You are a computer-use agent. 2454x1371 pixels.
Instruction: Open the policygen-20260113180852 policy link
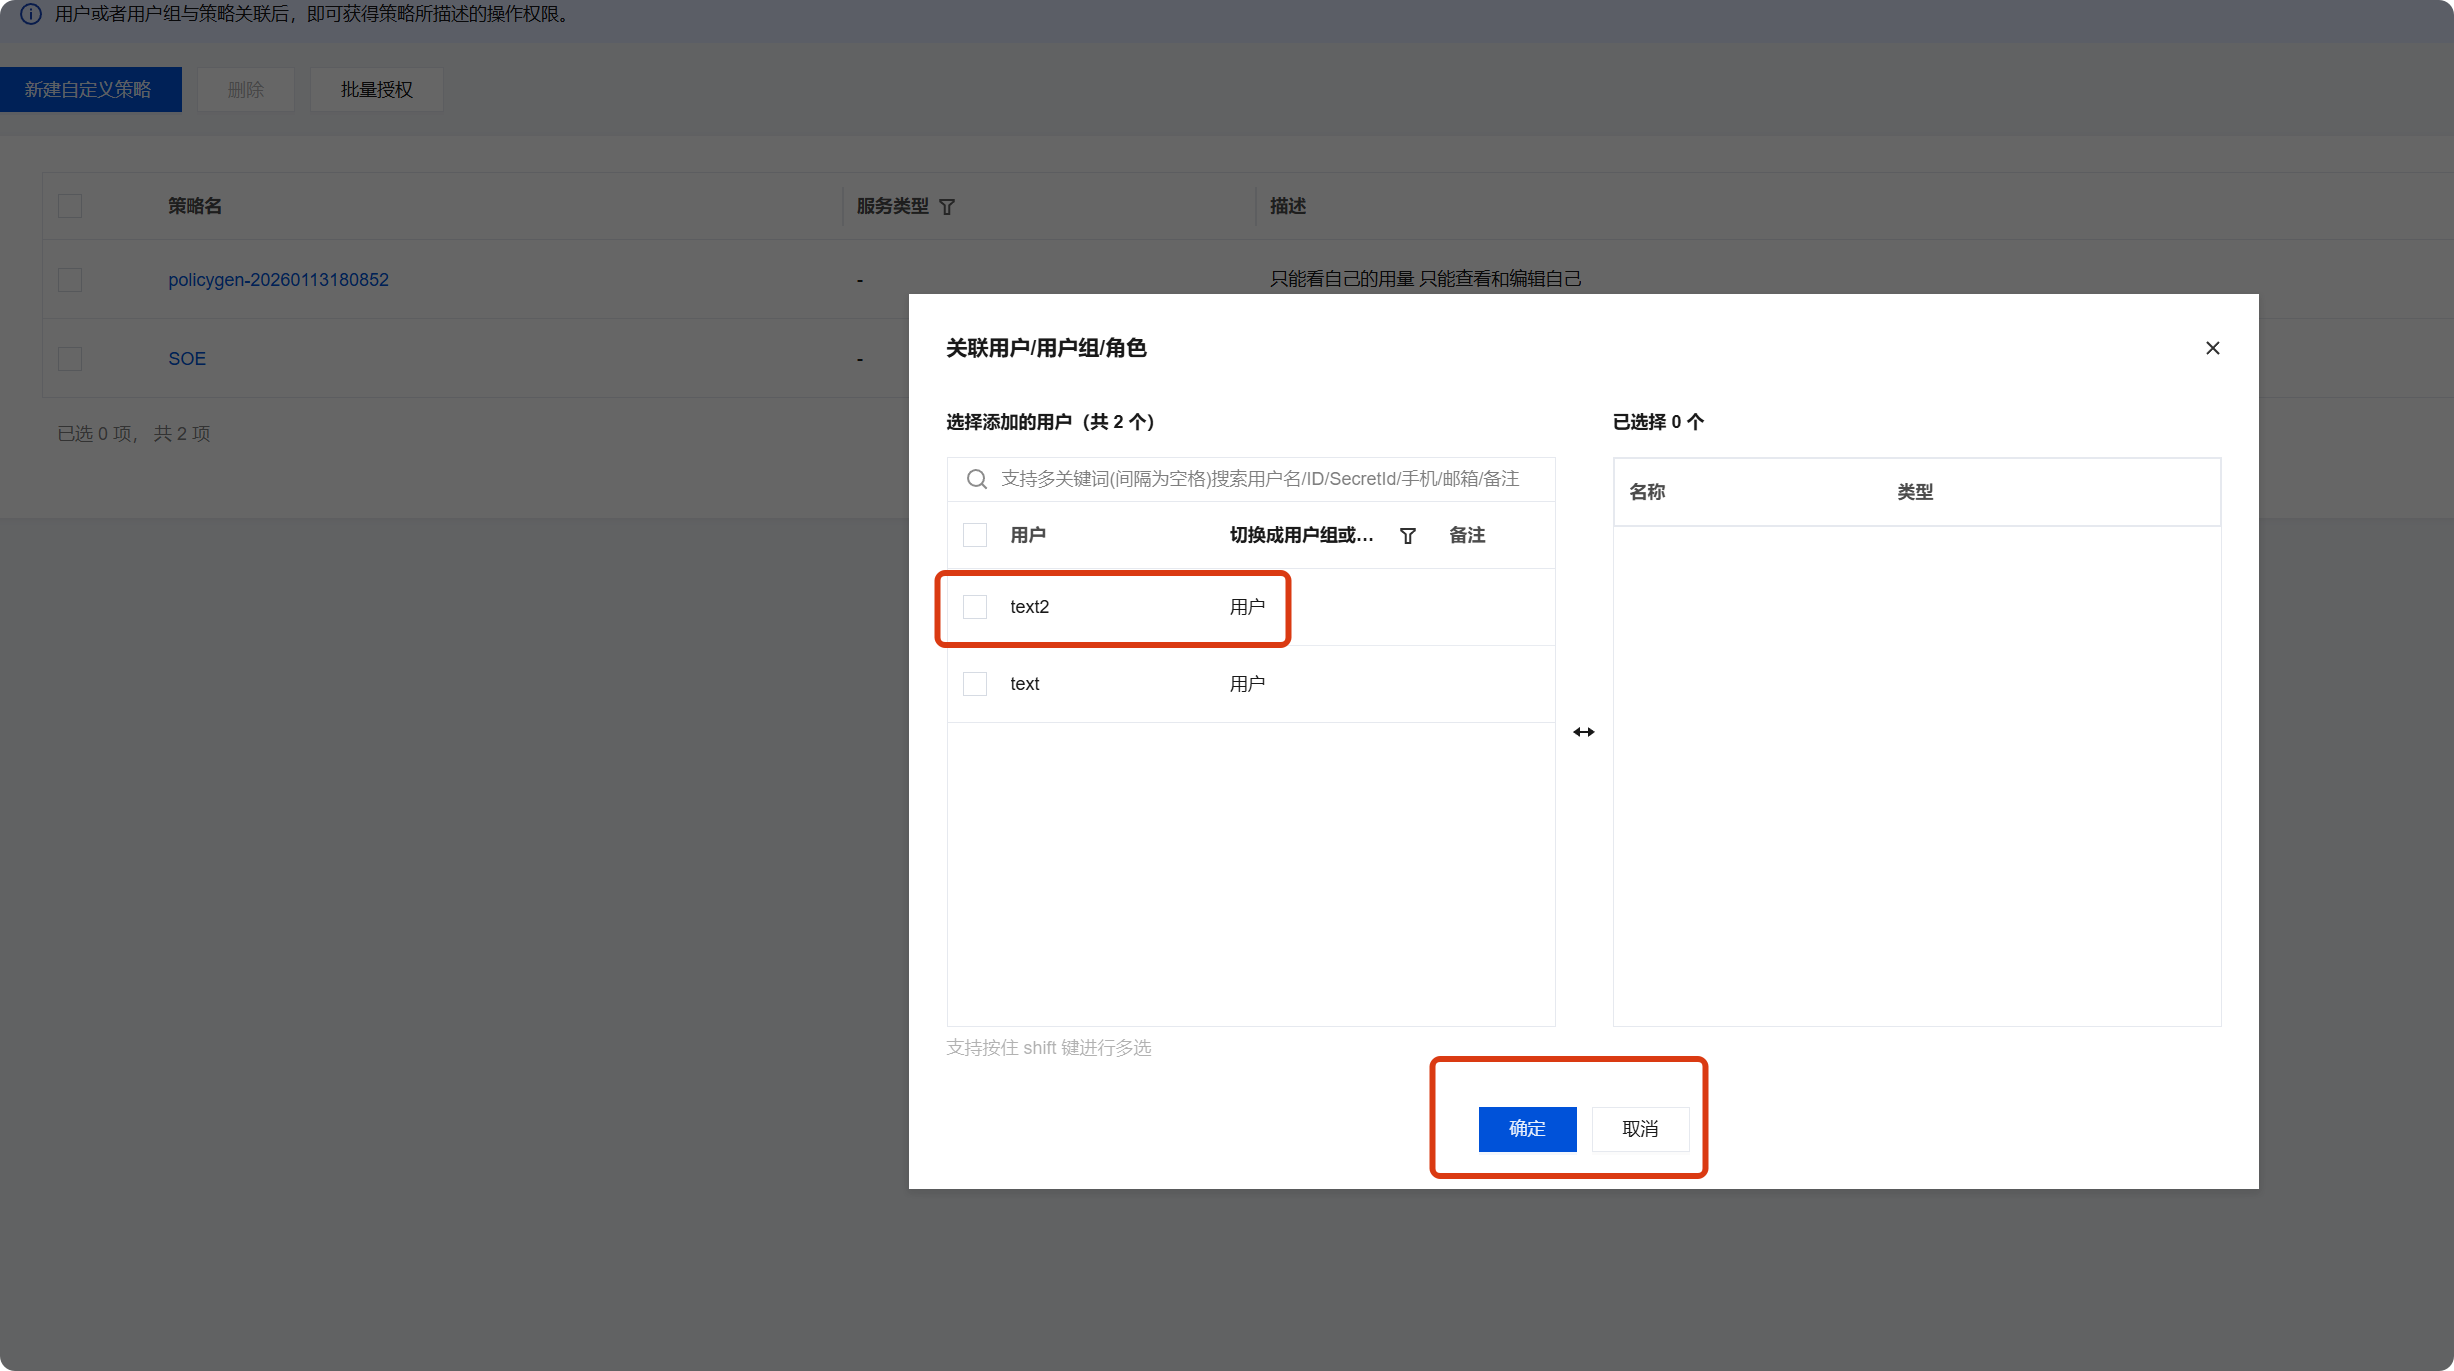tap(278, 280)
